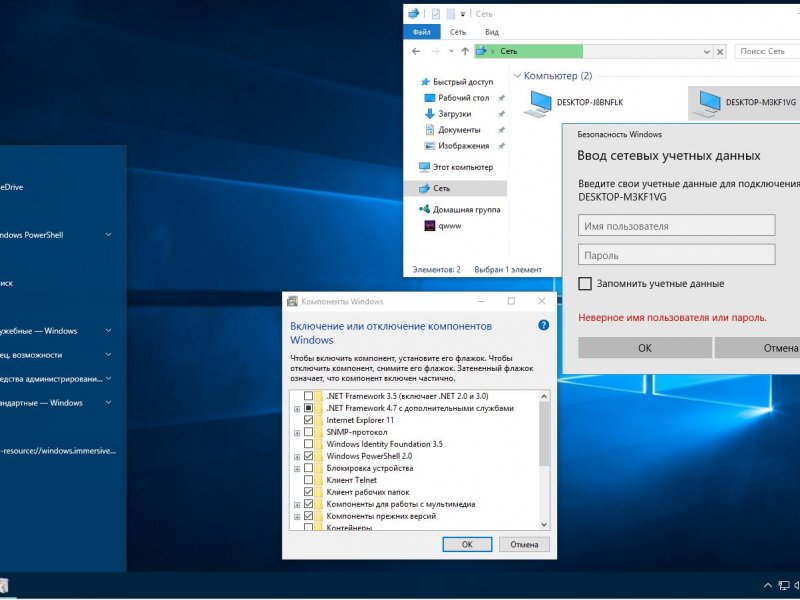800x600 pixels.
Task: Click the pin icon next to Рабочий стол
Action: pyautogui.click(x=502, y=97)
